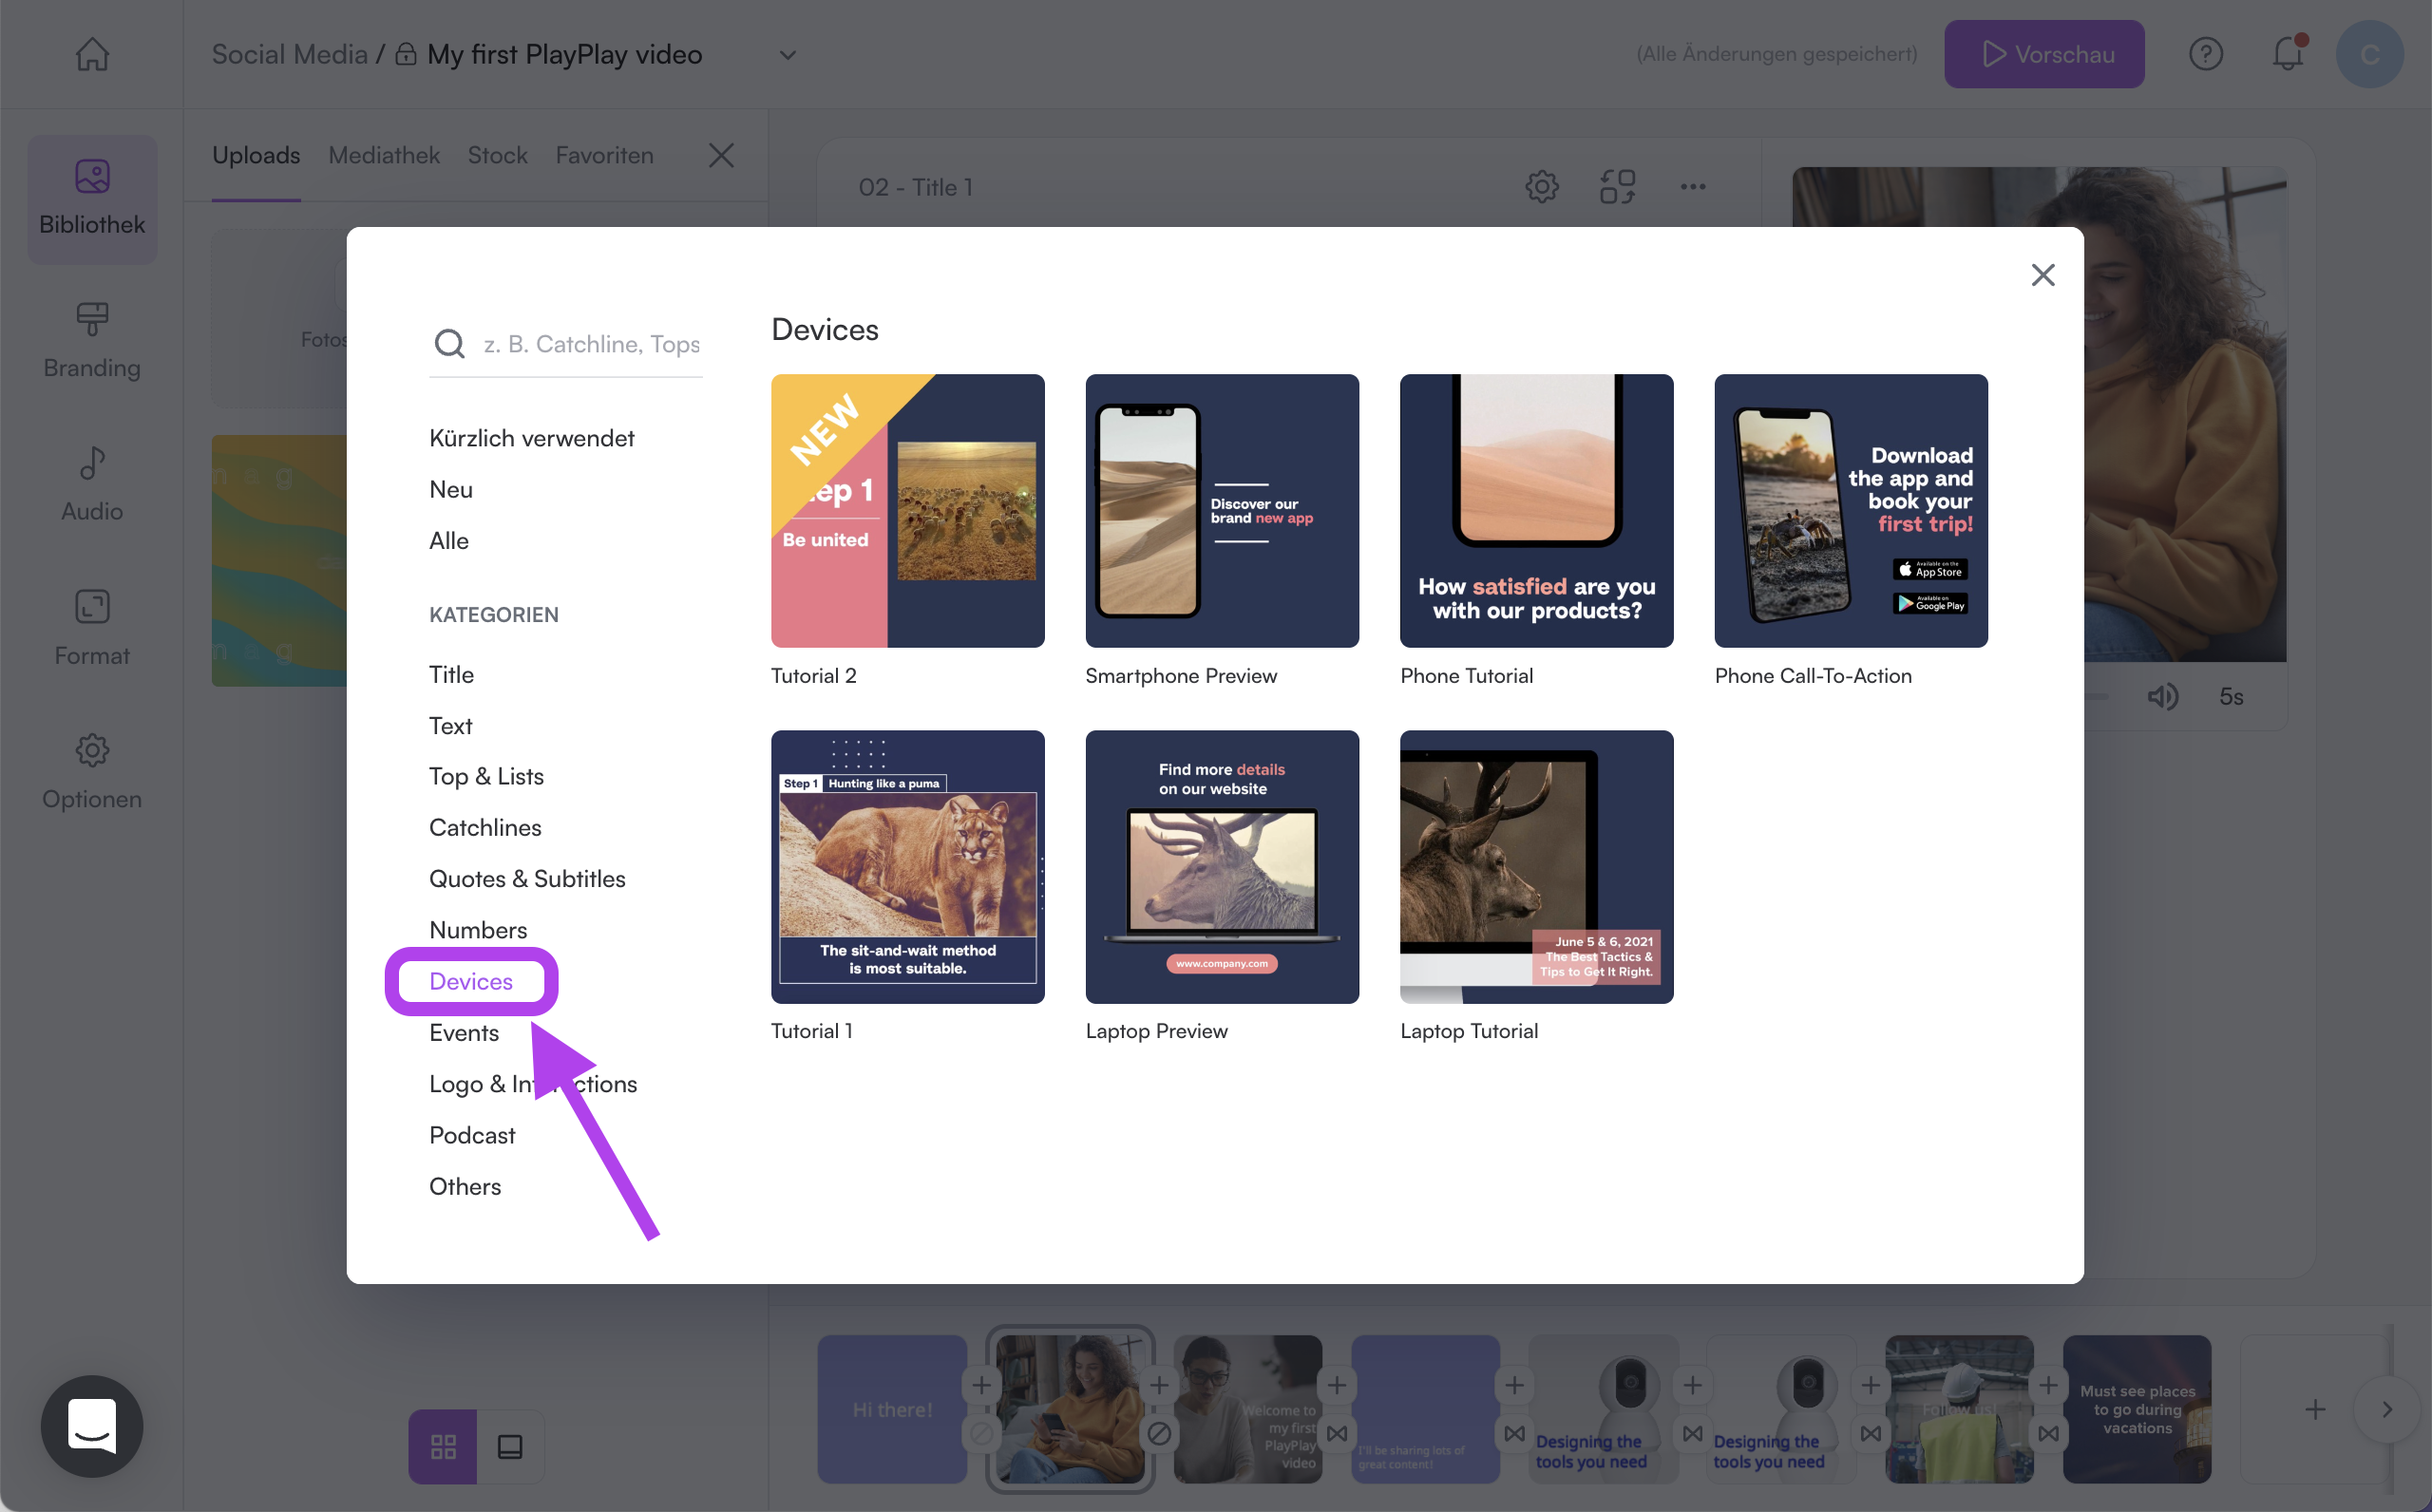The image size is (2432, 1512).
Task: Choose the Top & Lists category
Action: [486, 776]
